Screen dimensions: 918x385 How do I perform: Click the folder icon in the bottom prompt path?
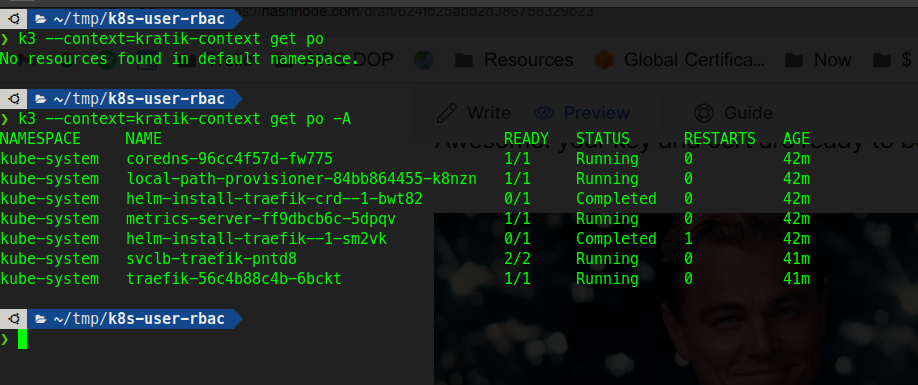(x=40, y=319)
